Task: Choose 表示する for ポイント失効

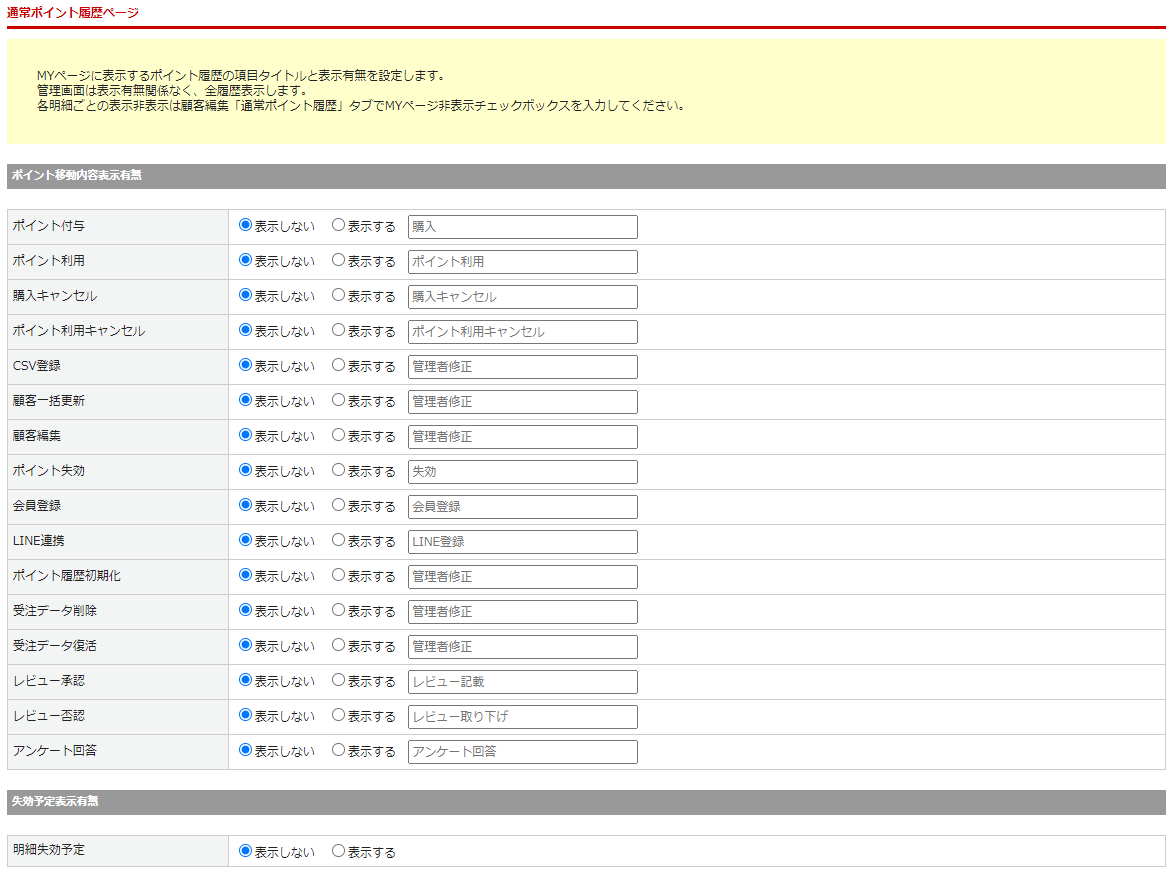Action: tap(338, 471)
